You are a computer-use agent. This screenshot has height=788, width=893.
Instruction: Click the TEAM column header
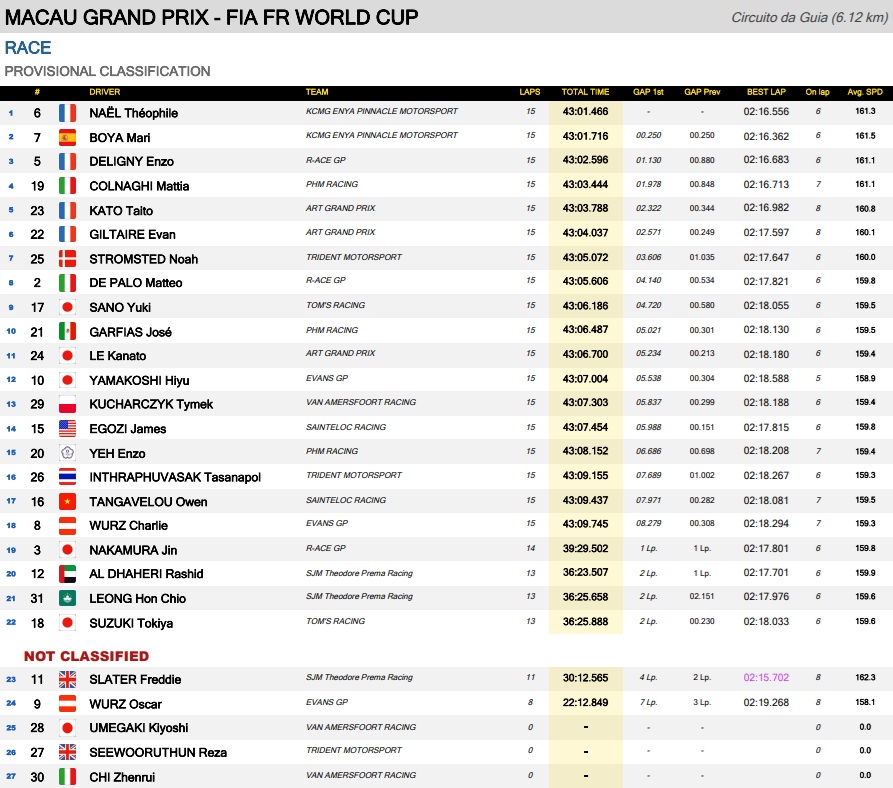pyautogui.click(x=317, y=92)
